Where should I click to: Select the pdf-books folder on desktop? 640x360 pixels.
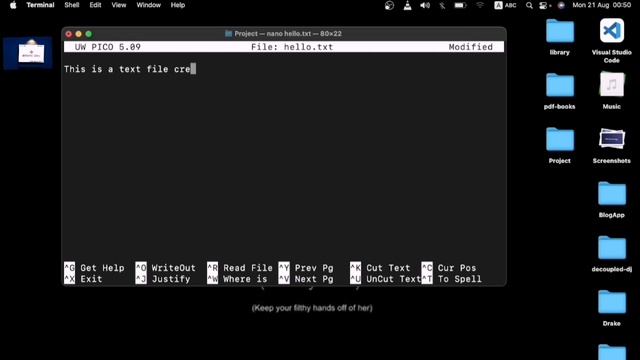point(560,91)
